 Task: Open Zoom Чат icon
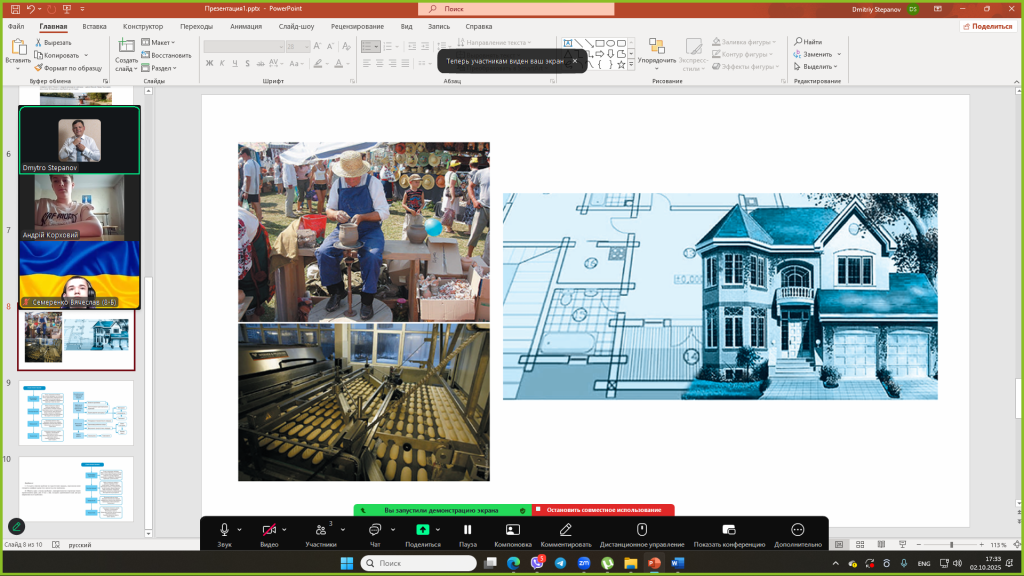coord(375,530)
